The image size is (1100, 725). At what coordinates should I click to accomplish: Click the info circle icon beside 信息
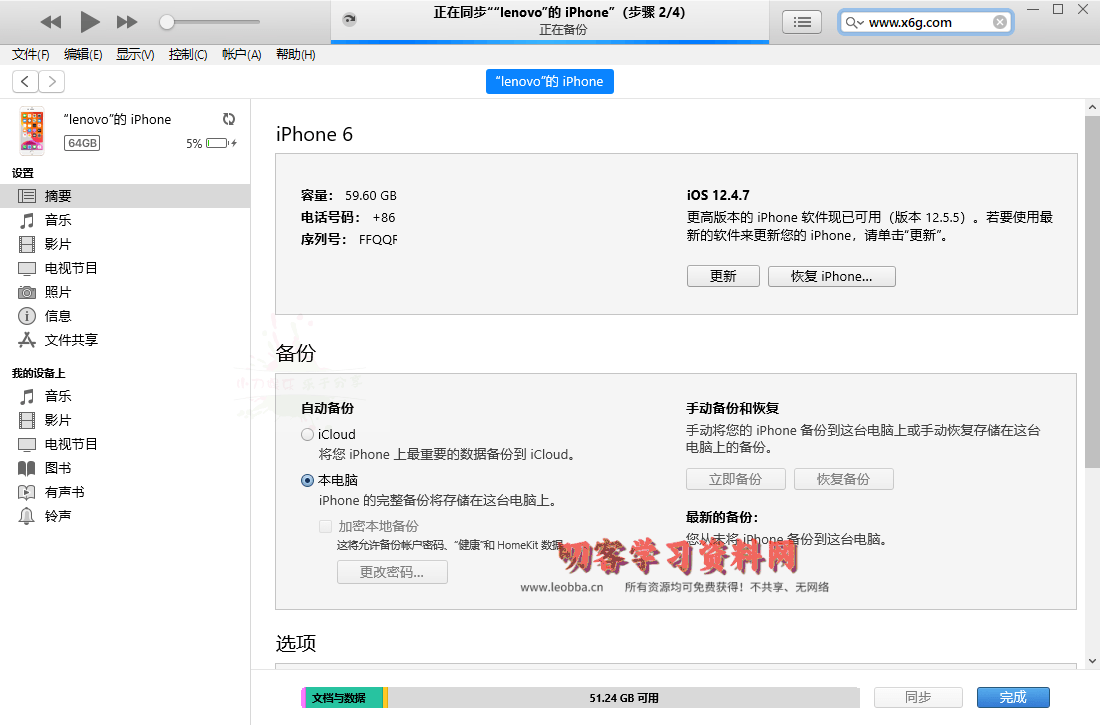point(27,316)
